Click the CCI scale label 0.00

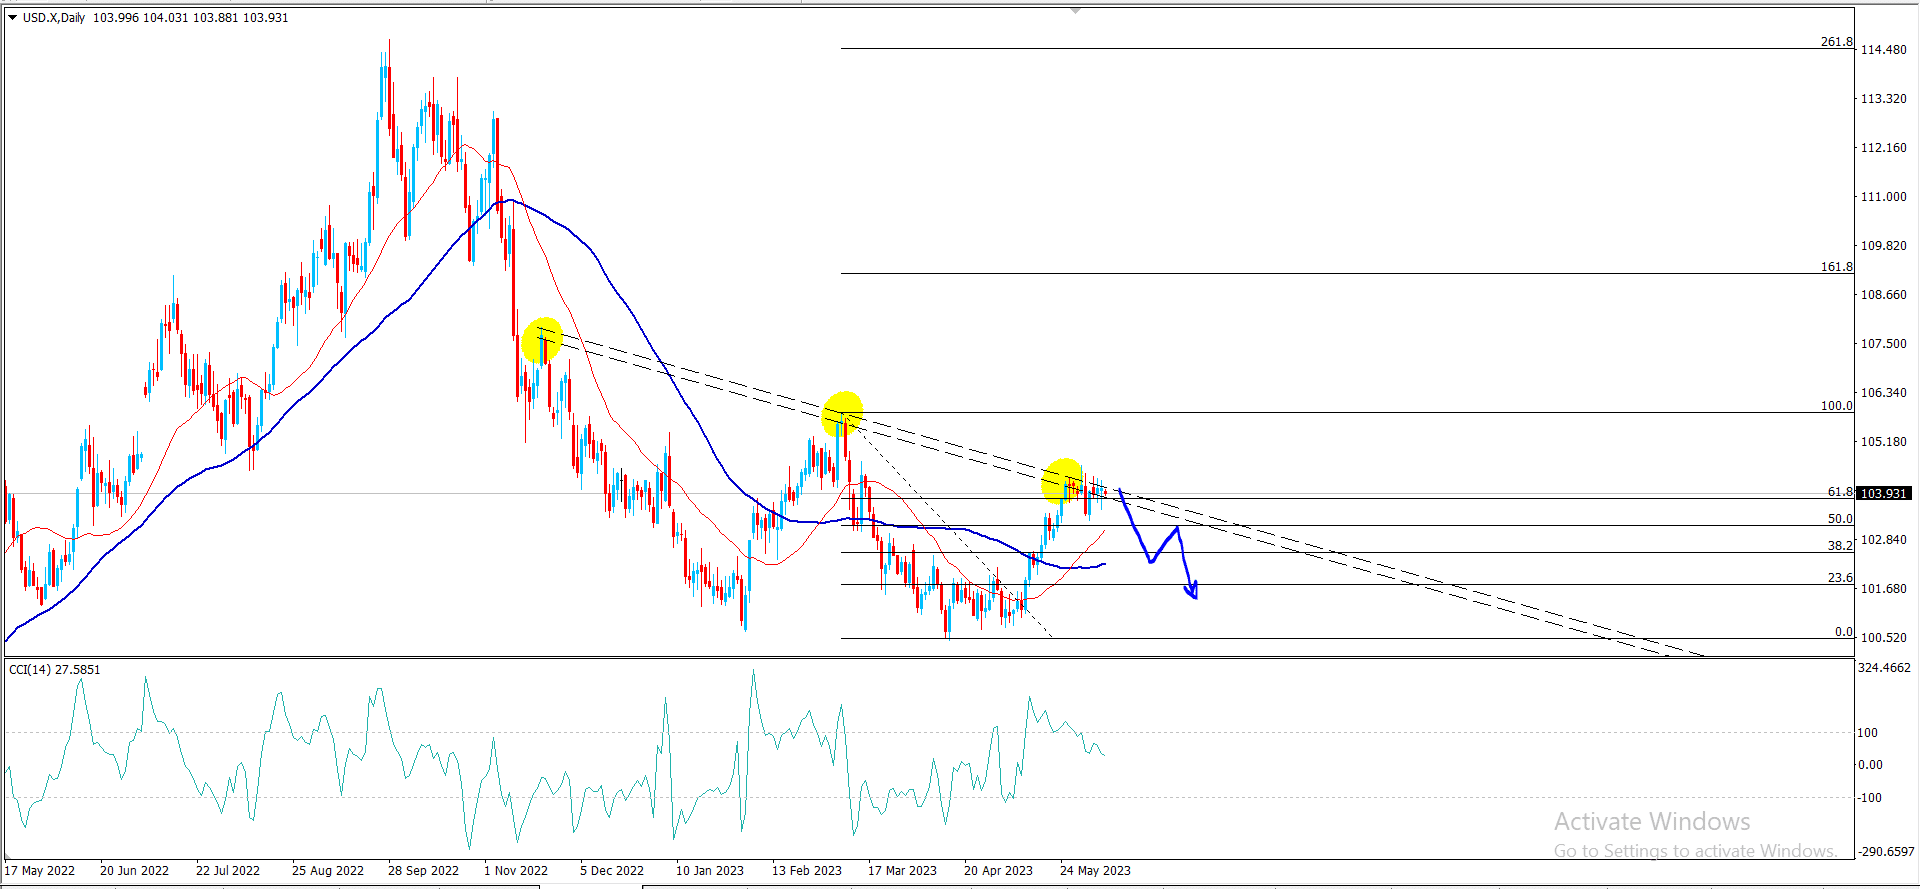point(1870,765)
